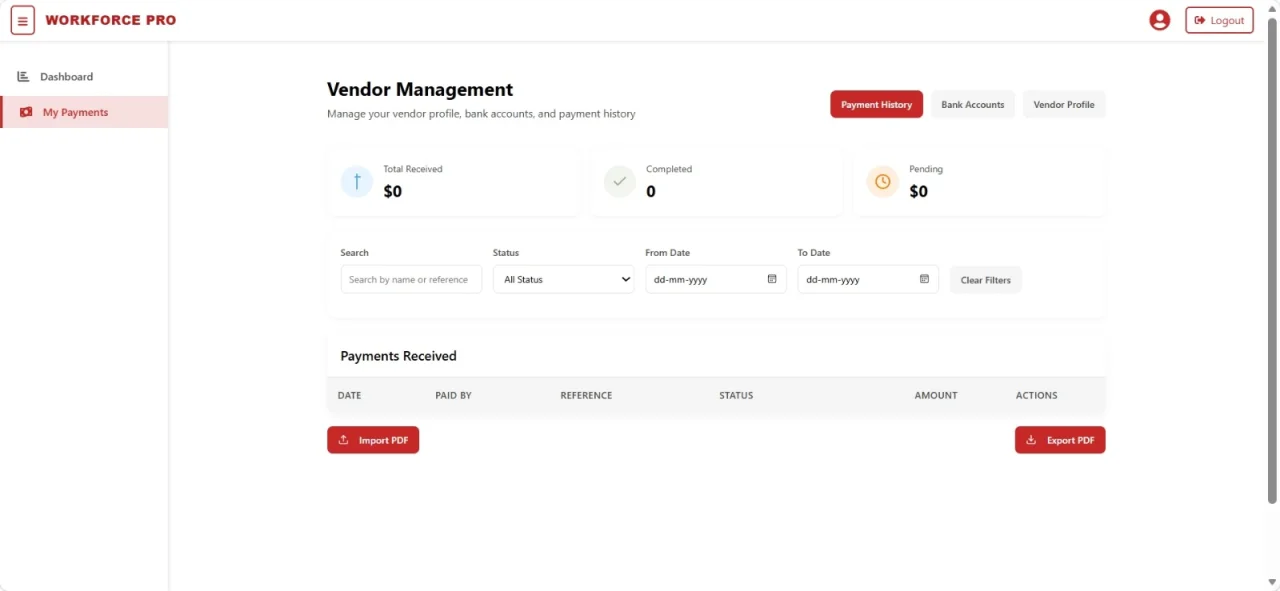Click the page scrollbar up arrow
Image resolution: width=1280 pixels, height=591 pixels.
1273,8
